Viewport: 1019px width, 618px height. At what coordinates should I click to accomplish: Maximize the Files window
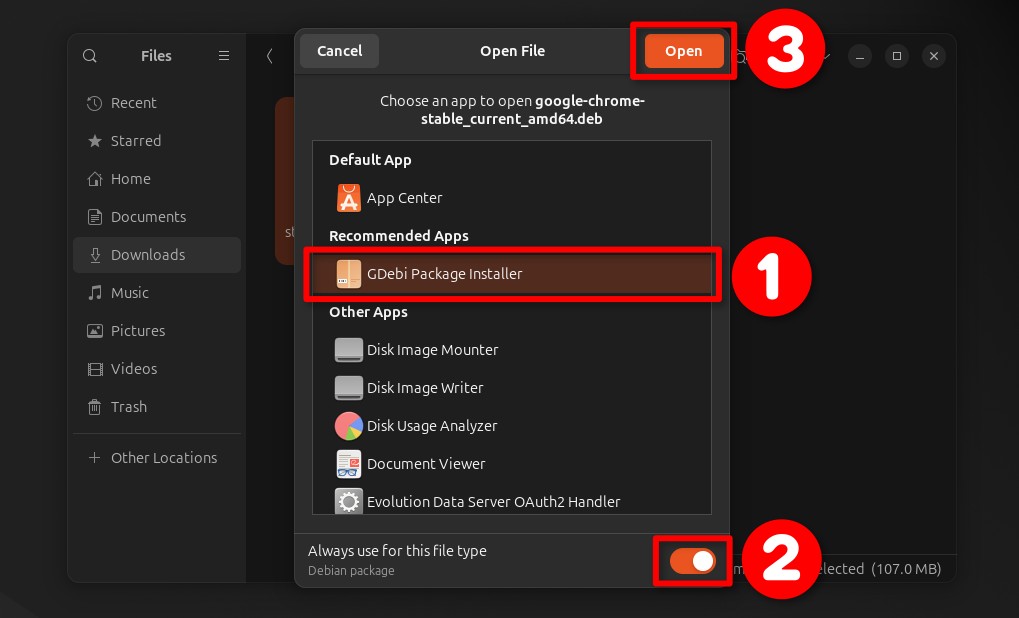(897, 56)
